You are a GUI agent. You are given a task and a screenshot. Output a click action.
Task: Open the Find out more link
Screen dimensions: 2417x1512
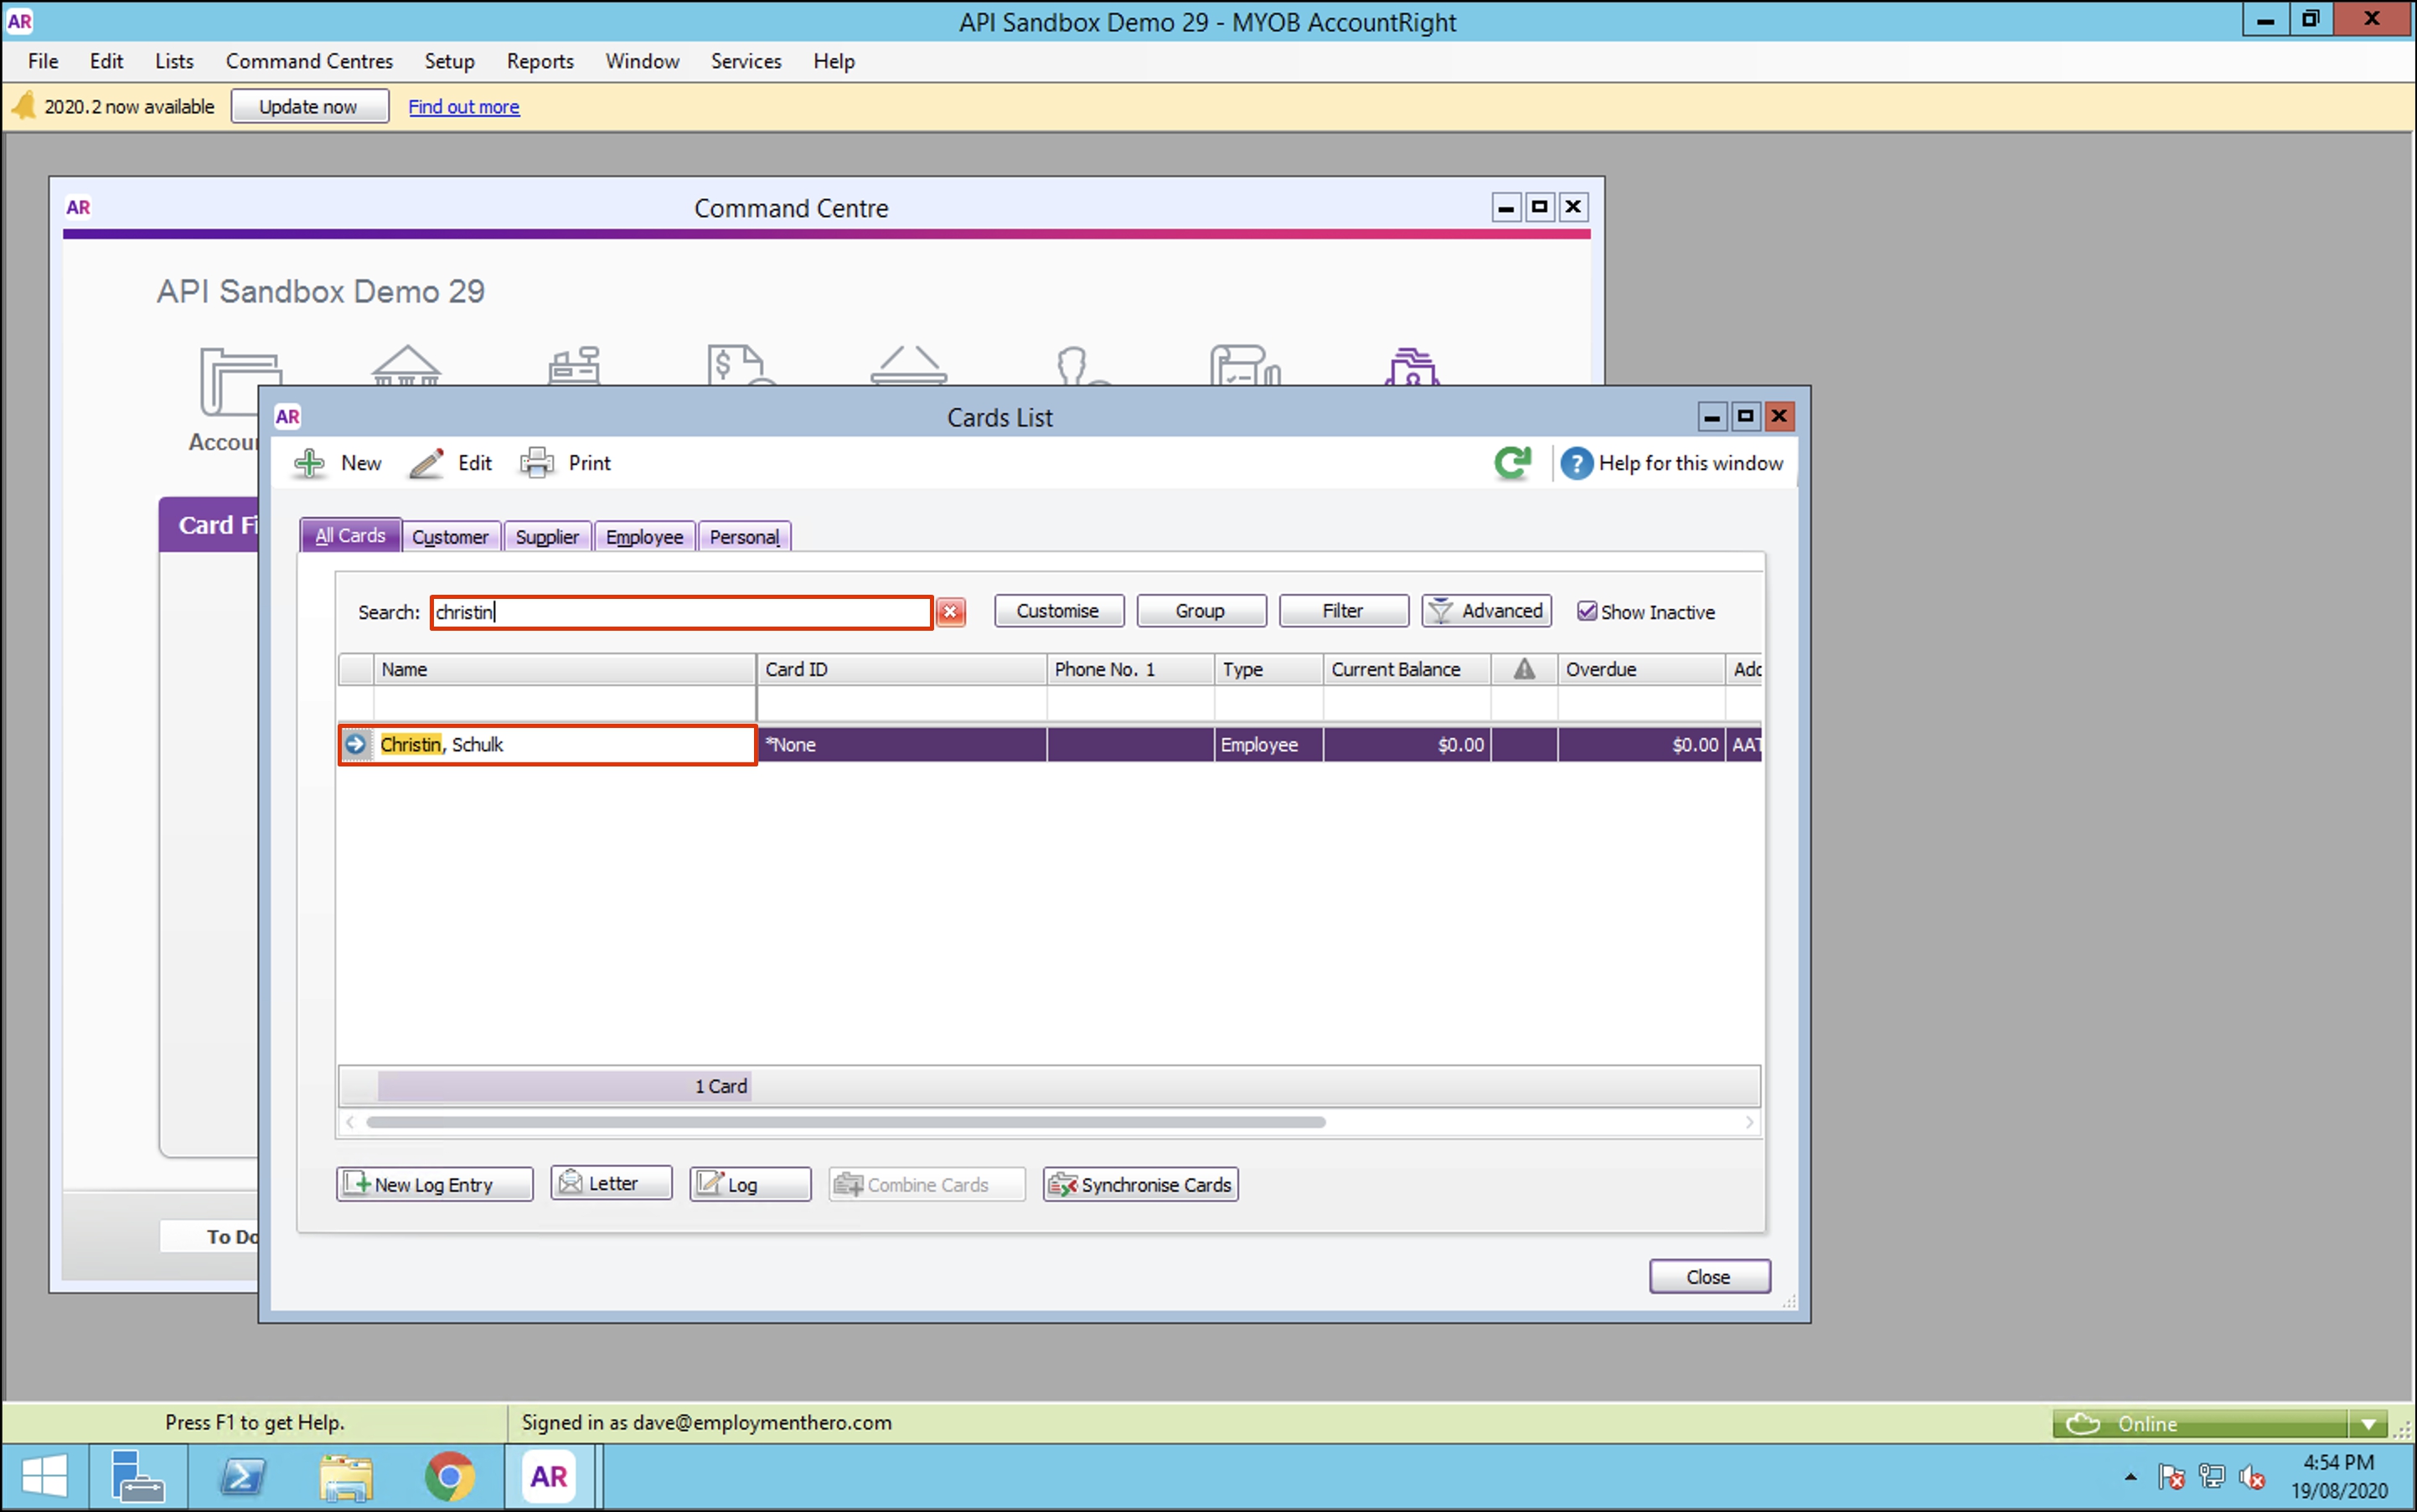463,106
